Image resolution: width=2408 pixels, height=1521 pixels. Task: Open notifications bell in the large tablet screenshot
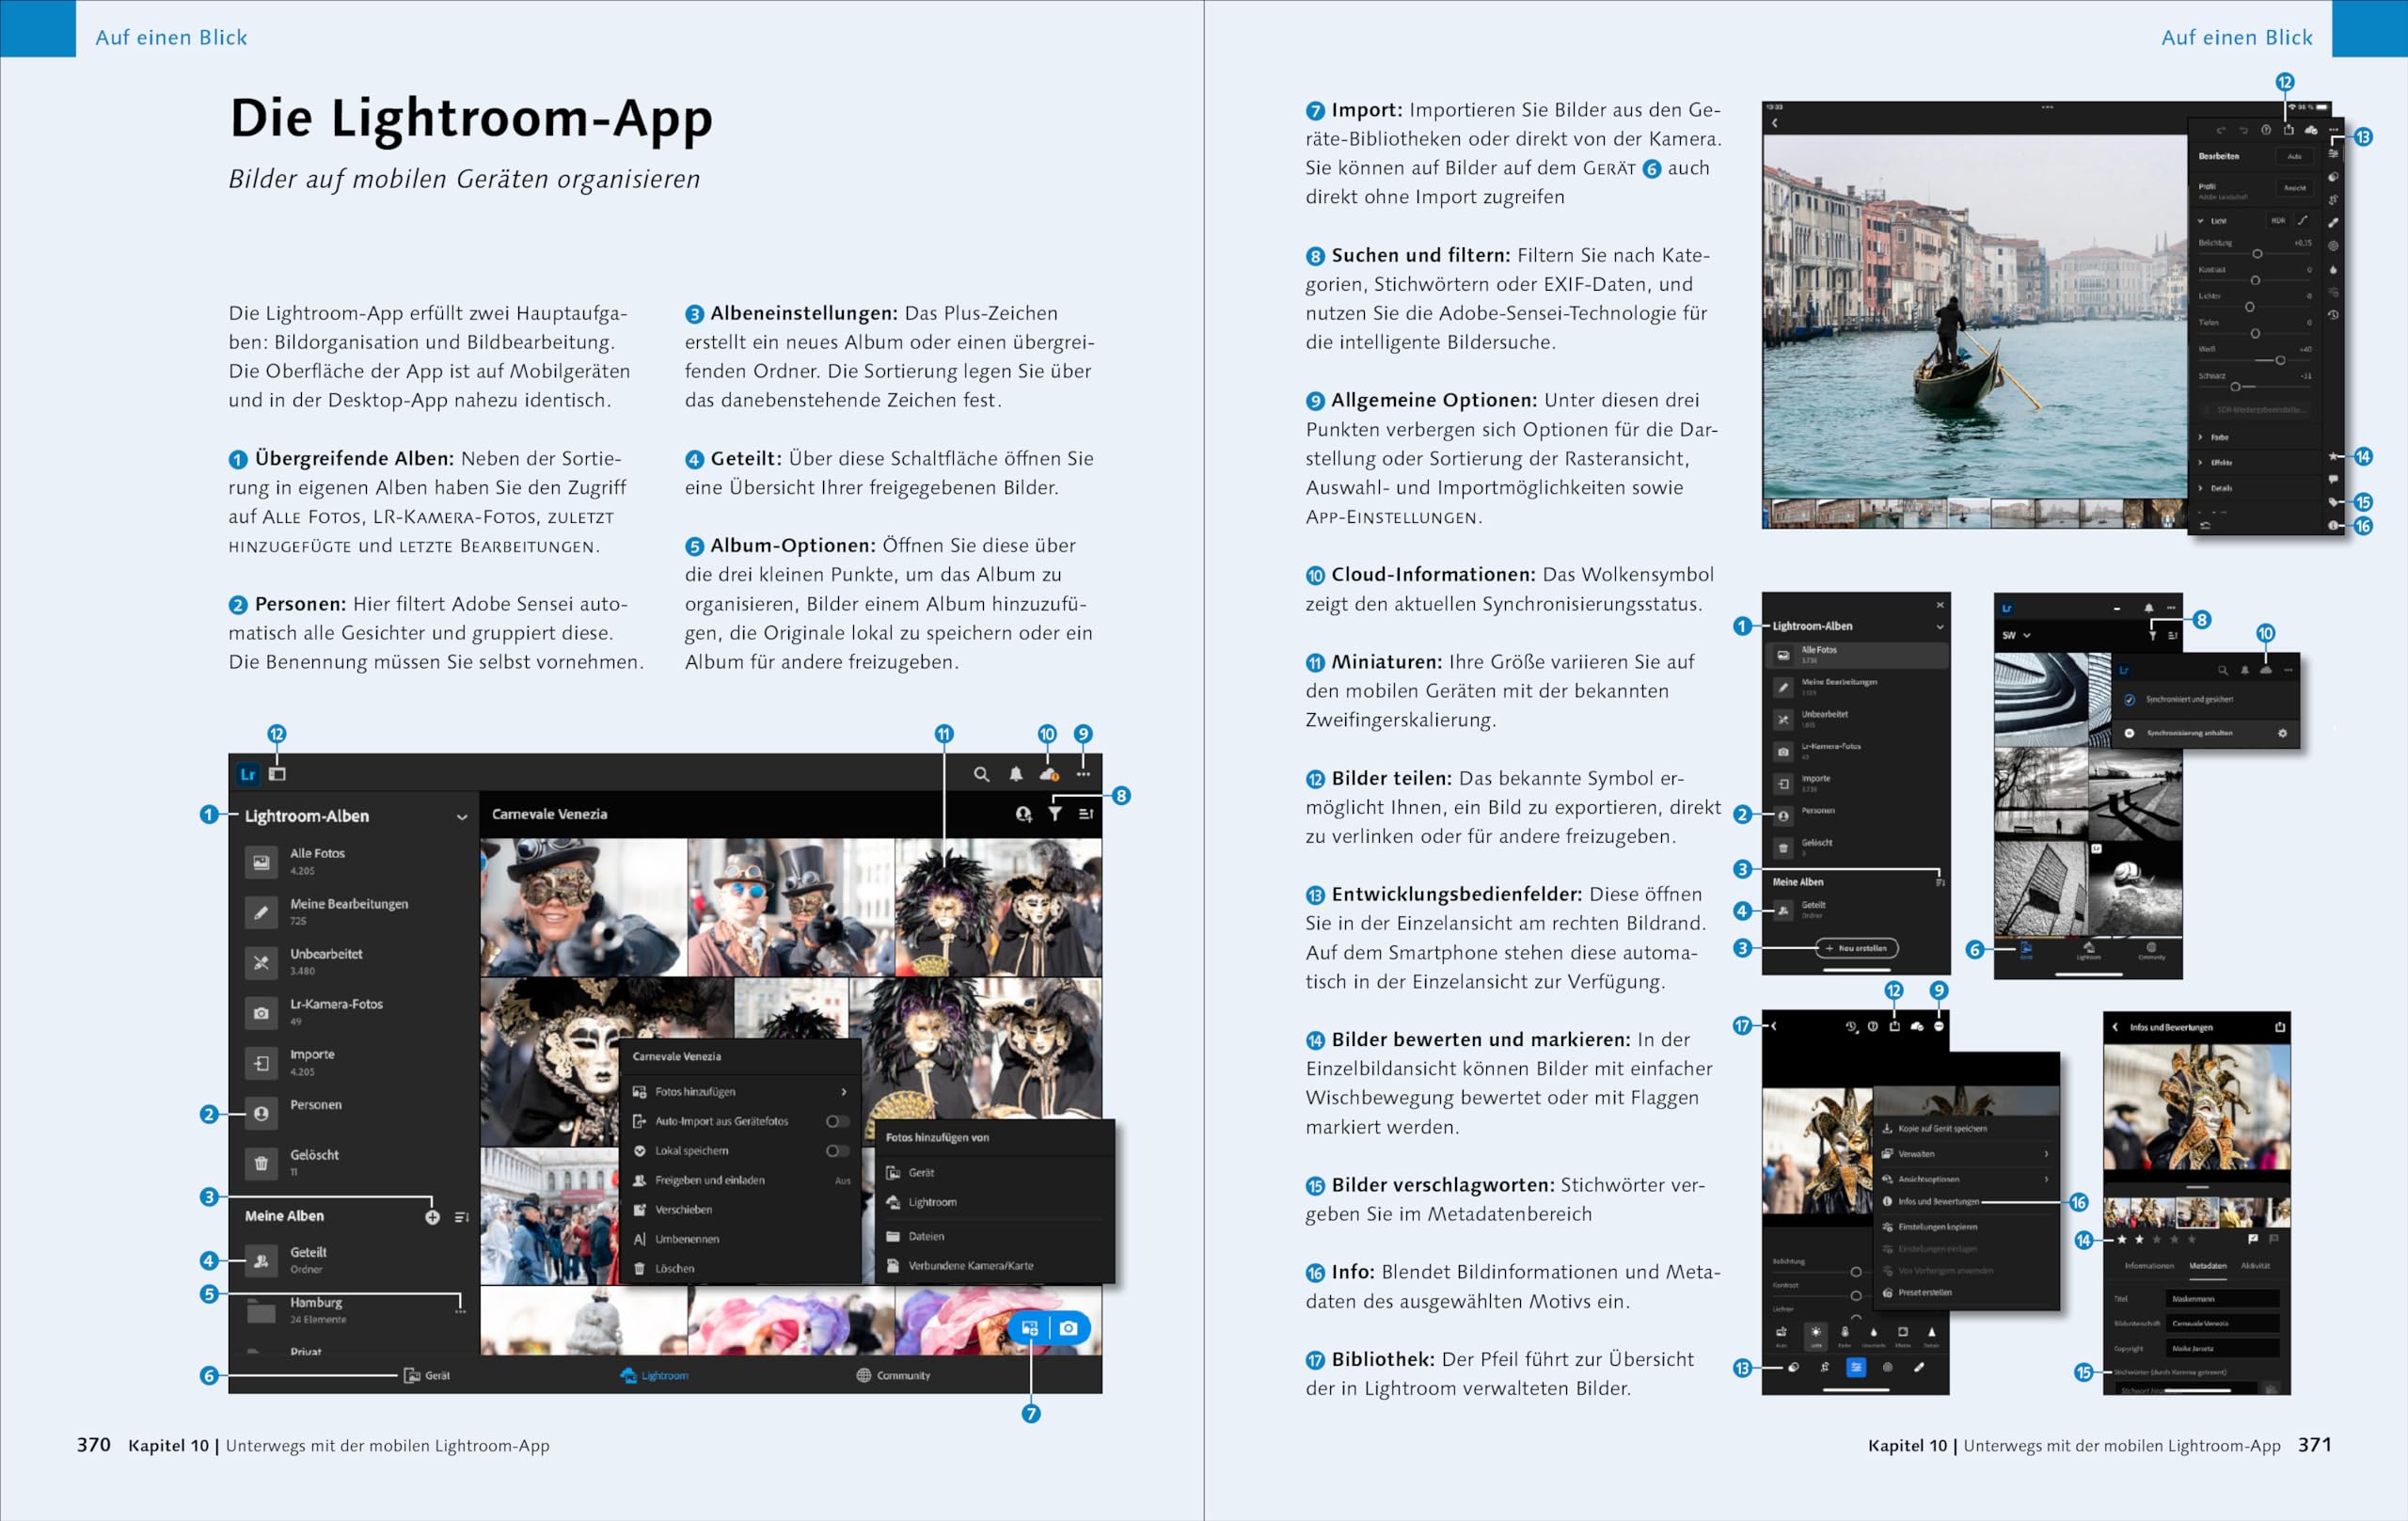point(1017,775)
